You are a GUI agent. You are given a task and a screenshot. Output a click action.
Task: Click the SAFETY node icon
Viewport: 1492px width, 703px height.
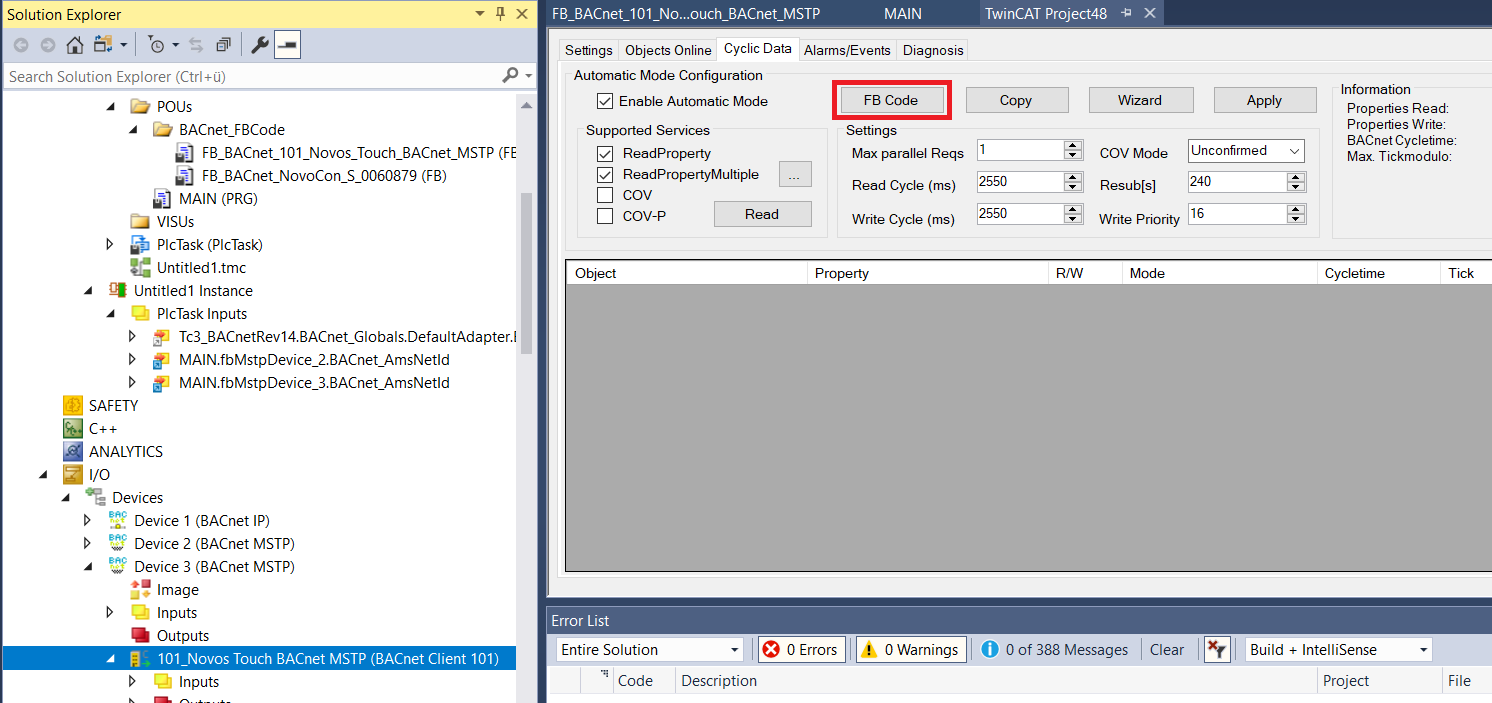(73, 405)
